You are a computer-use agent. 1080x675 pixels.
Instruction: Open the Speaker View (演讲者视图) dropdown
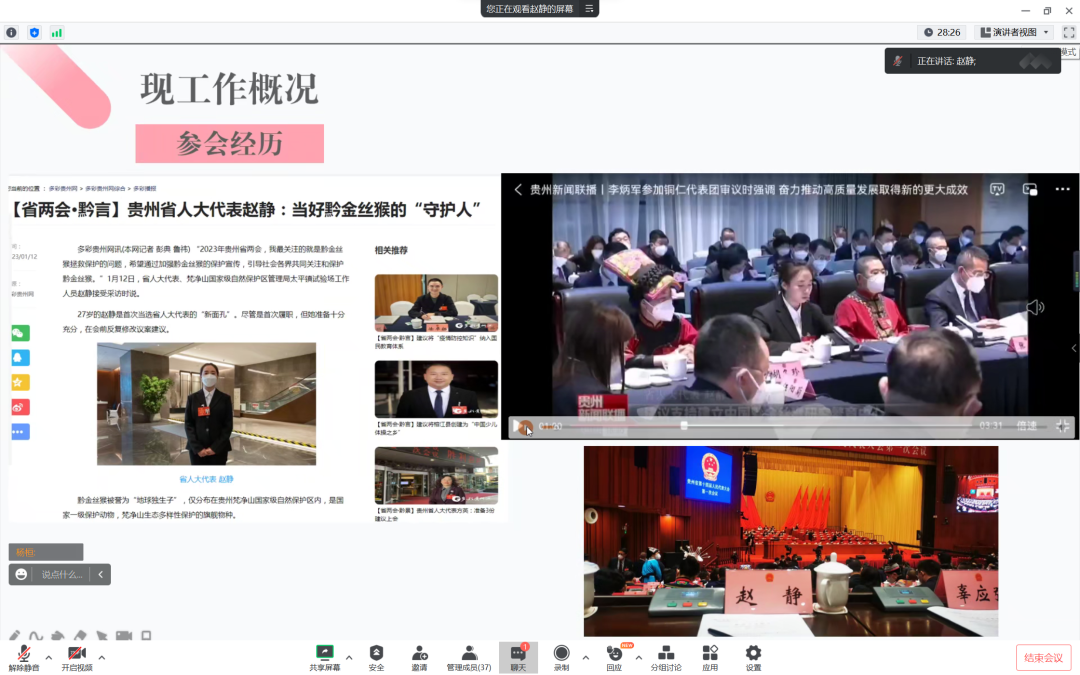(1014, 32)
